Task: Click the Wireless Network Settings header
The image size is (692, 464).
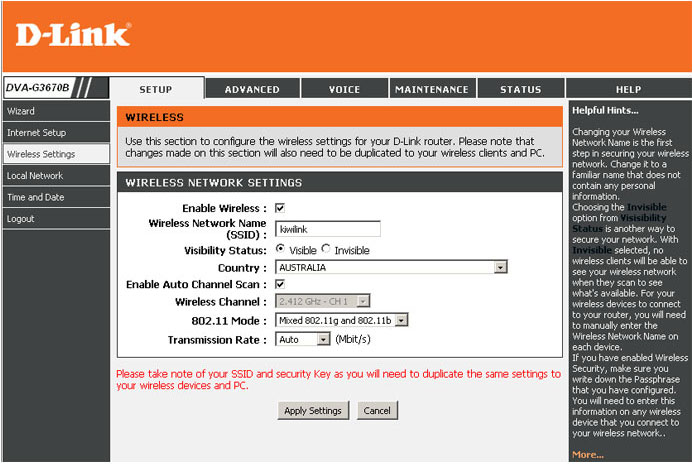Action: [340, 182]
